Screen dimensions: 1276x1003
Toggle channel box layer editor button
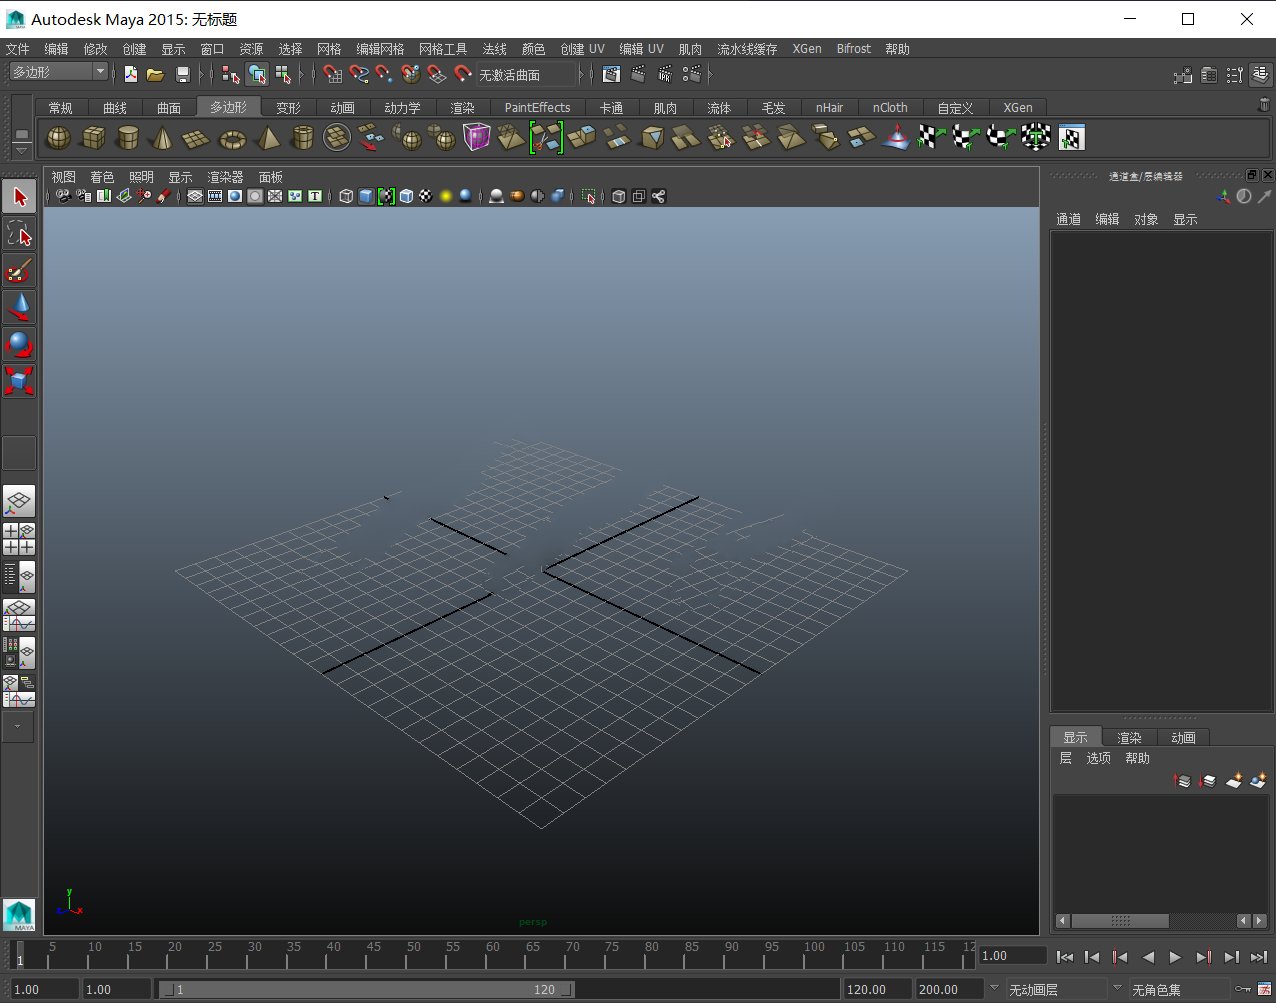pos(1260,74)
